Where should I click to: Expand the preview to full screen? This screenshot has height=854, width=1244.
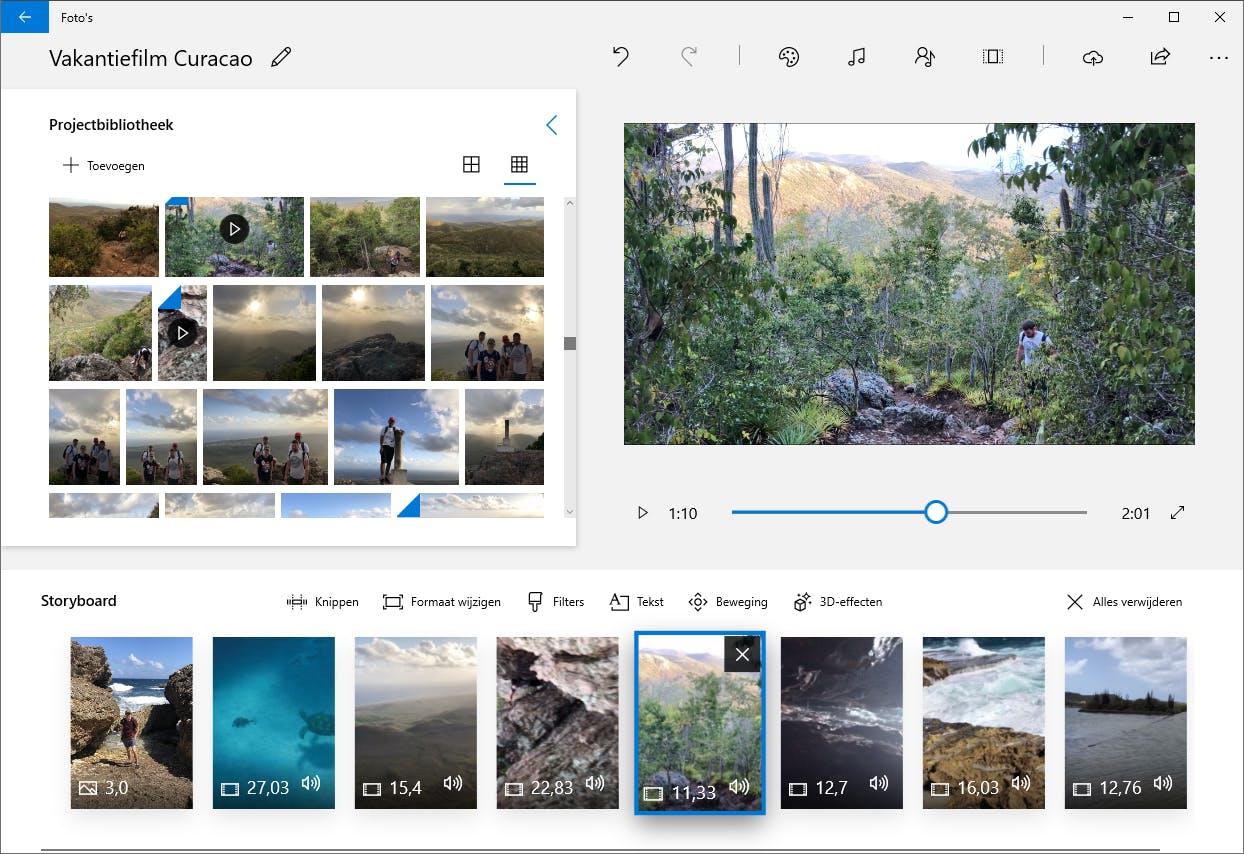(x=1177, y=513)
